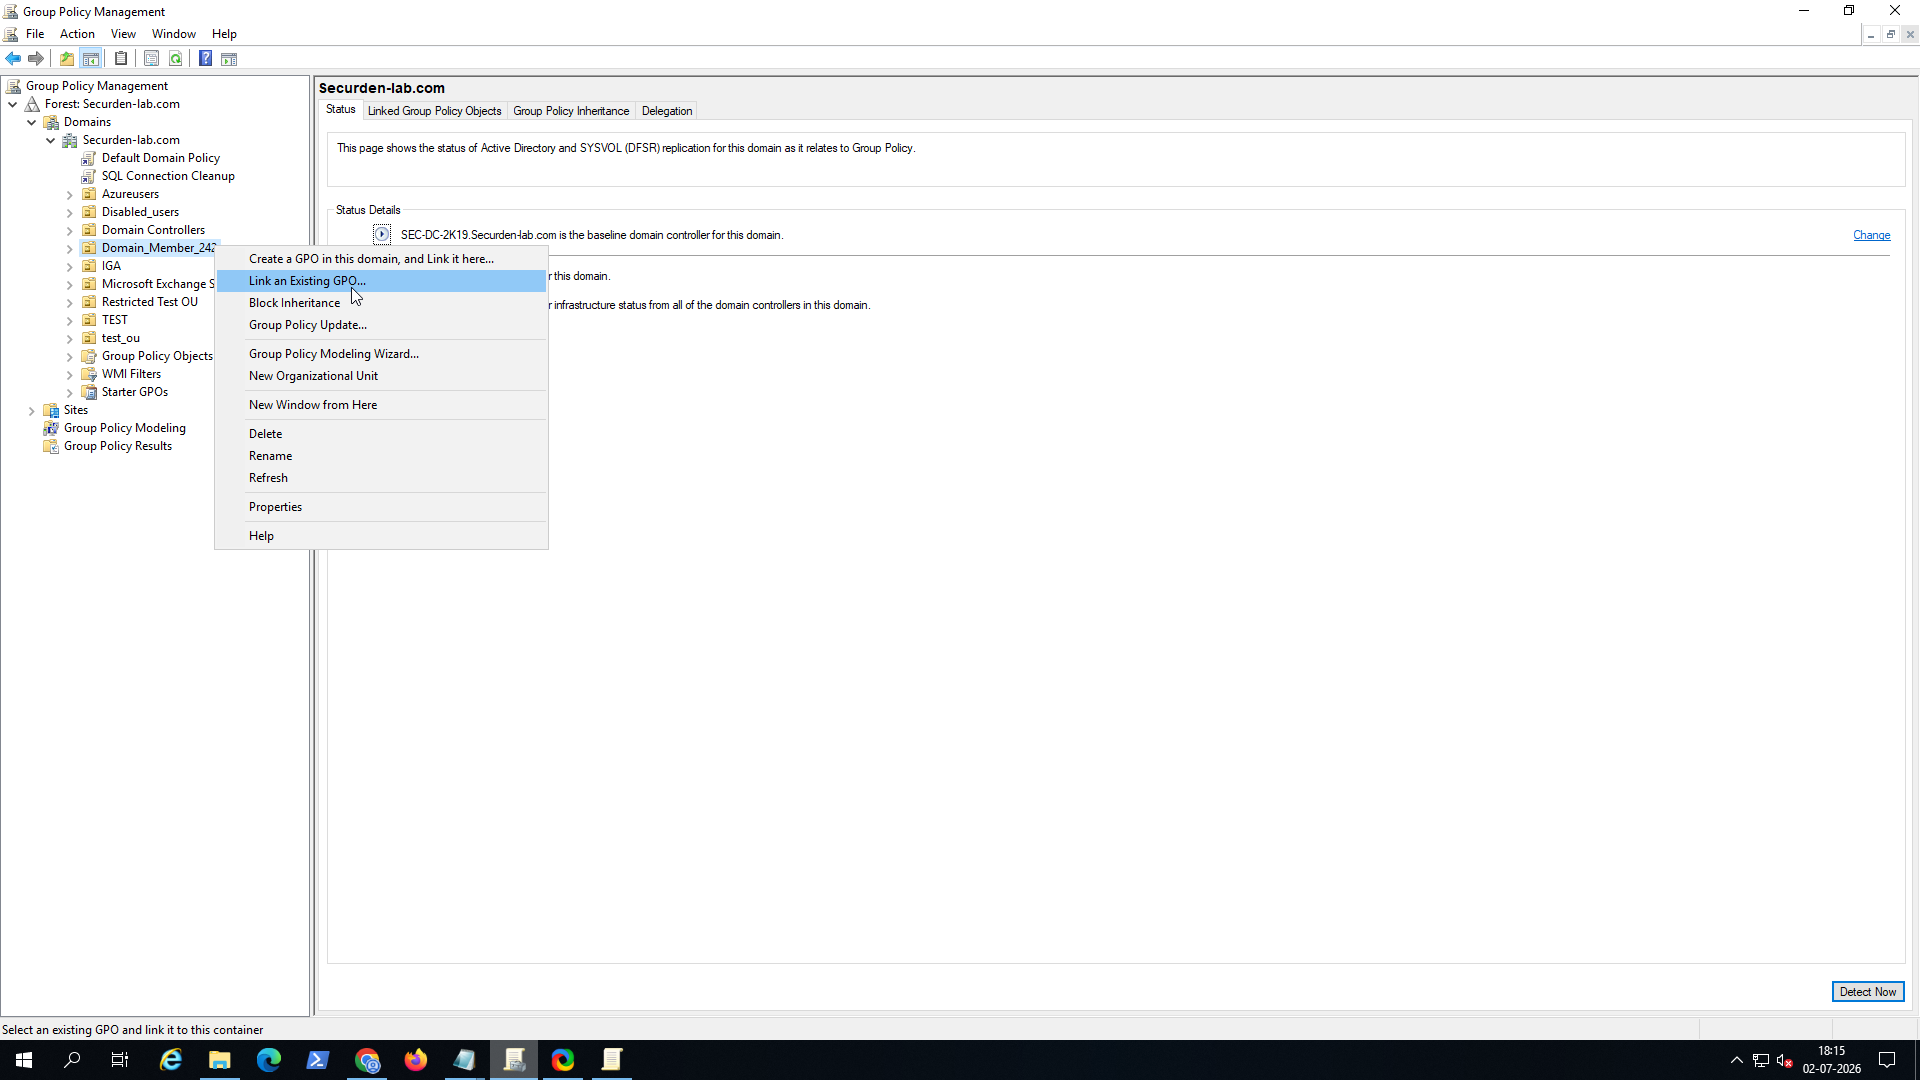Image resolution: width=1920 pixels, height=1080 pixels.
Task: Open the File menu
Action: pos(35,34)
